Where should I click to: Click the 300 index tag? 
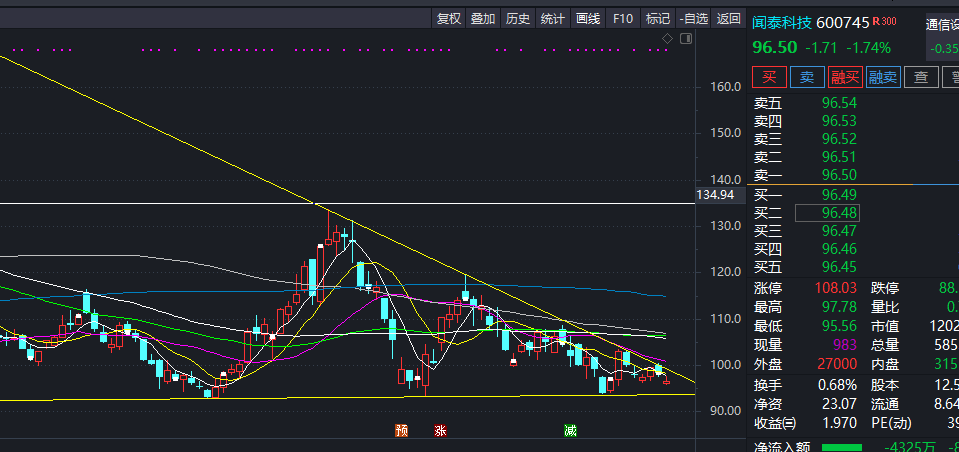click(889, 21)
